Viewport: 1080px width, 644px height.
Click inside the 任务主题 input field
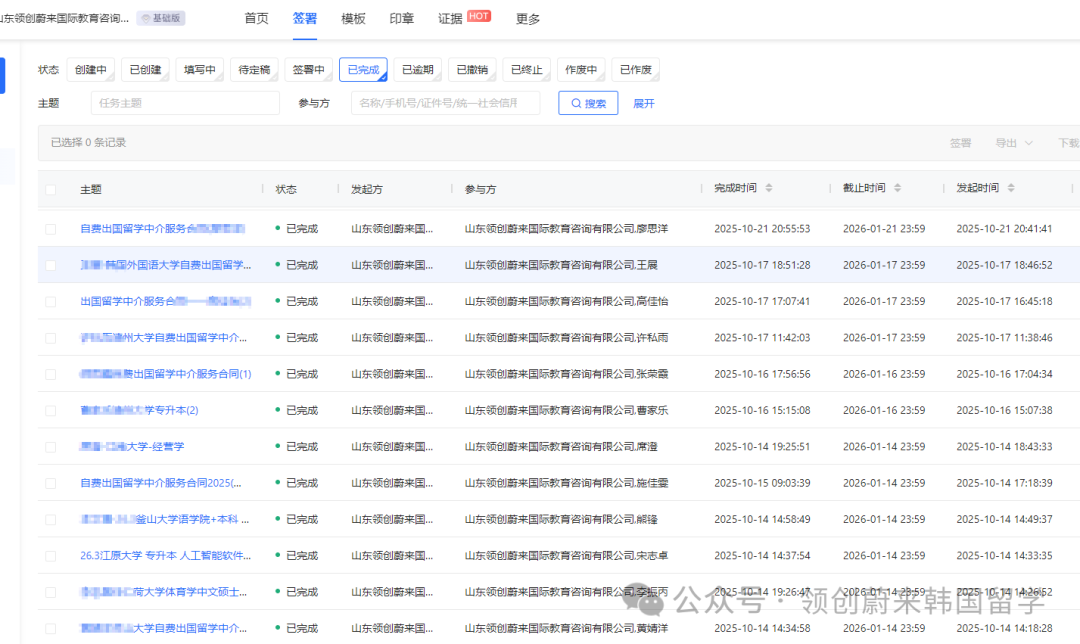pos(185,102)
